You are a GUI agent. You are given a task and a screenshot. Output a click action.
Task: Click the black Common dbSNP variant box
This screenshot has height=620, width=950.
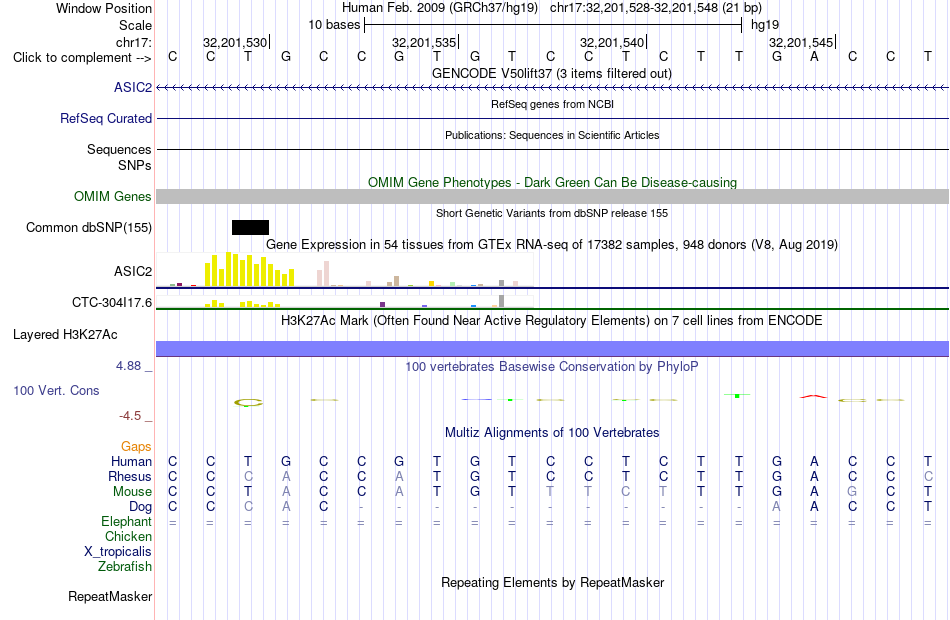tap(250, 227)
